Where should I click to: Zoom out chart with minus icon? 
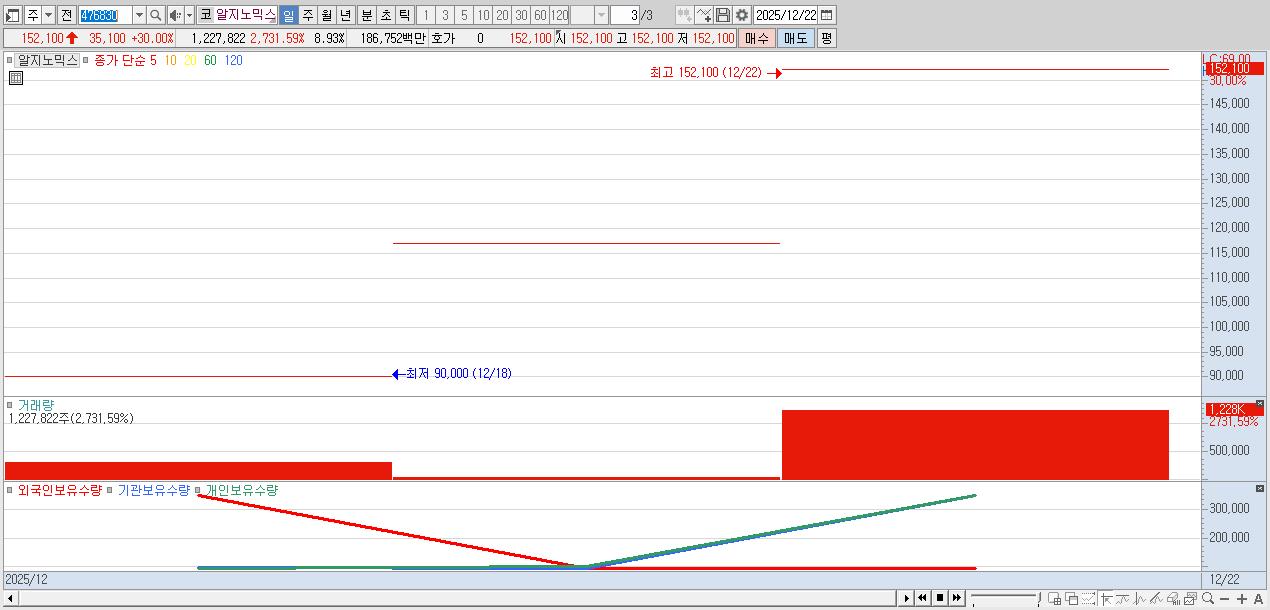tap(1224, 598)
